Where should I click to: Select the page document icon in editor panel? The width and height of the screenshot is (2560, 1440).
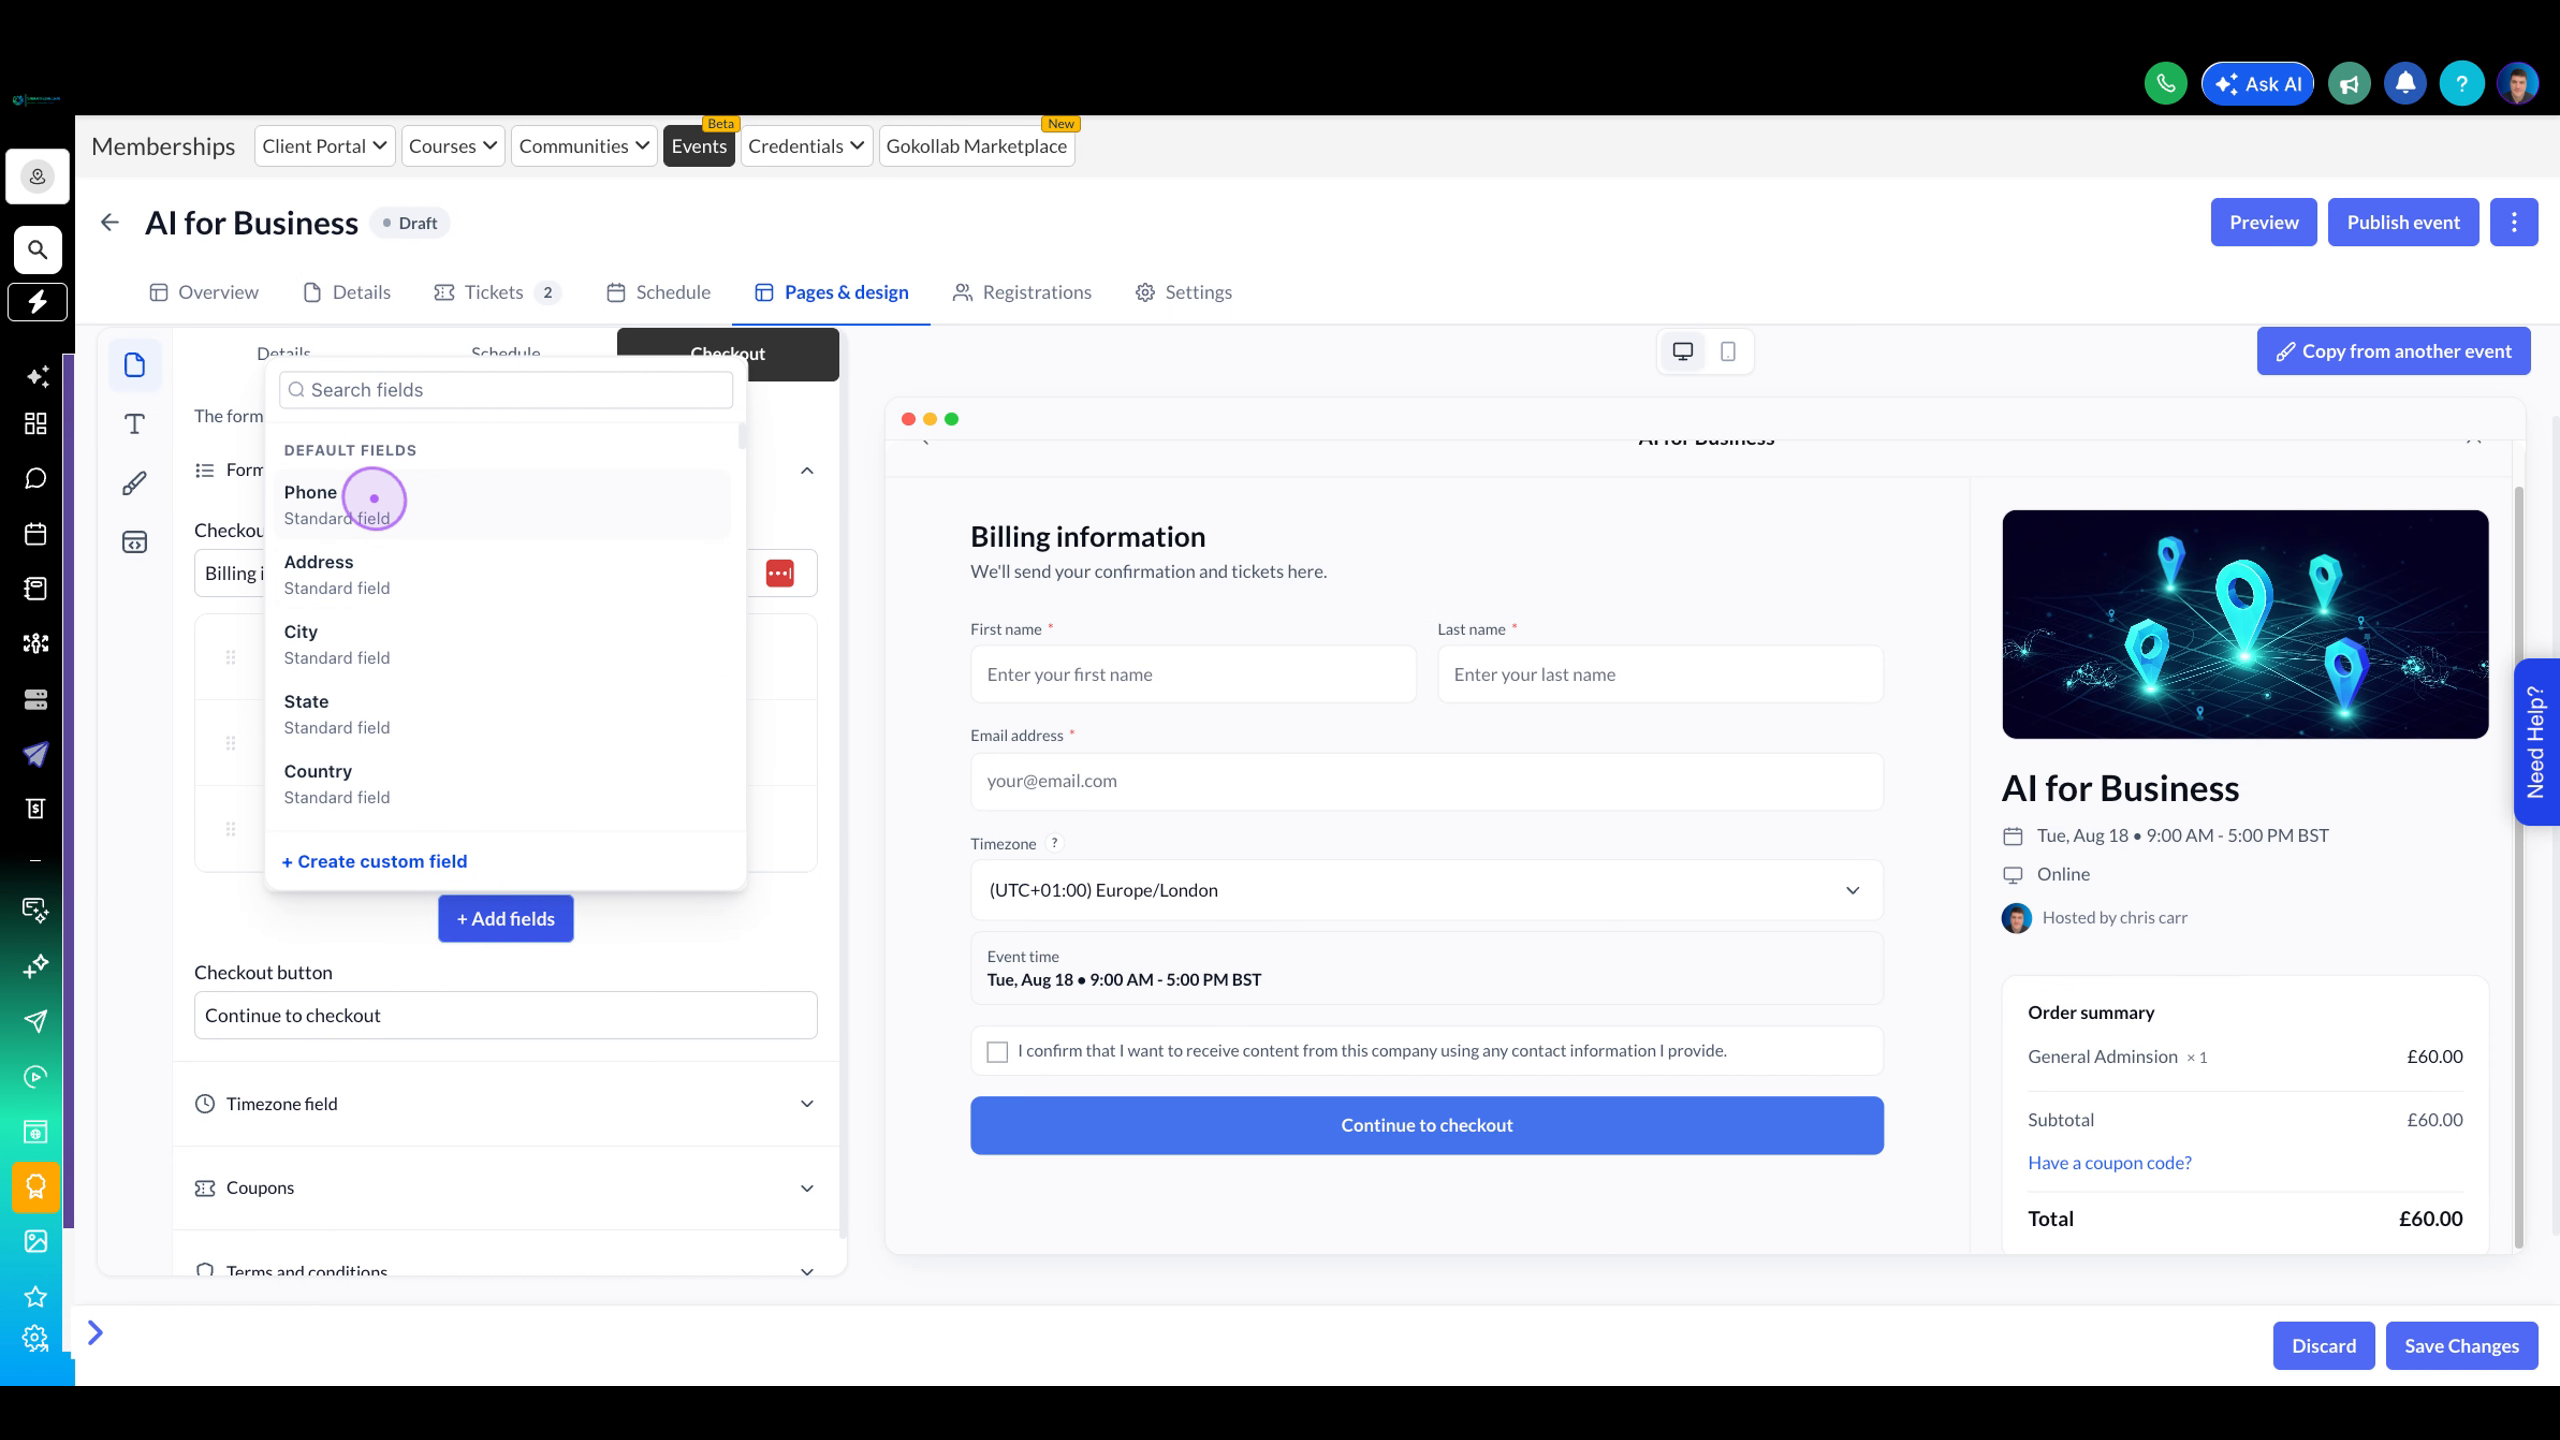135,365
